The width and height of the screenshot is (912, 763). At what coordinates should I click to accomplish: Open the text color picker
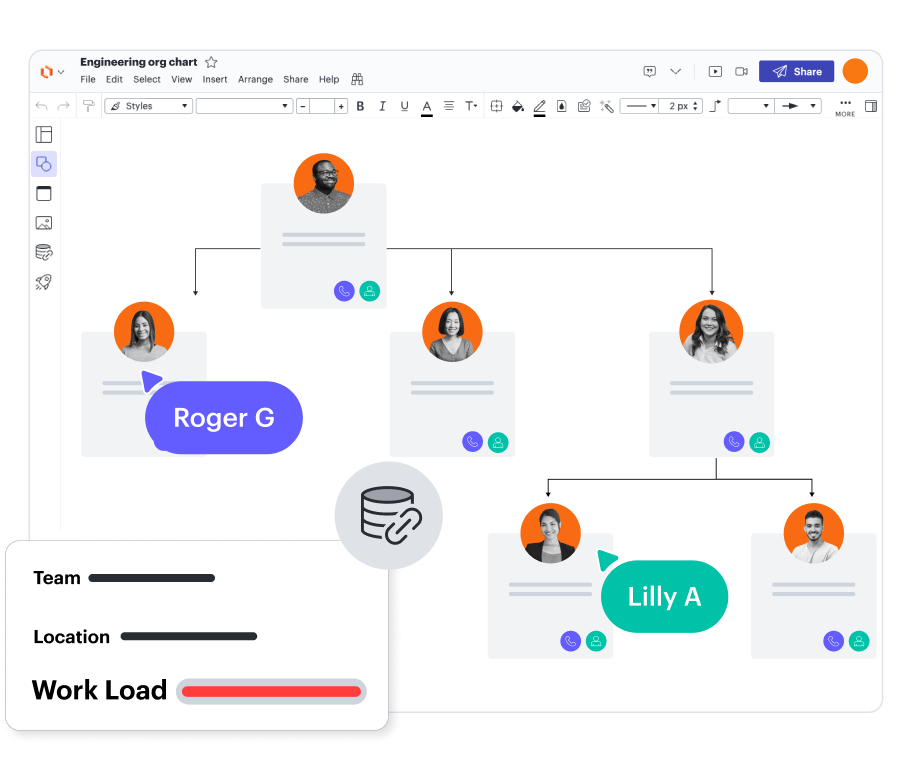427,106
